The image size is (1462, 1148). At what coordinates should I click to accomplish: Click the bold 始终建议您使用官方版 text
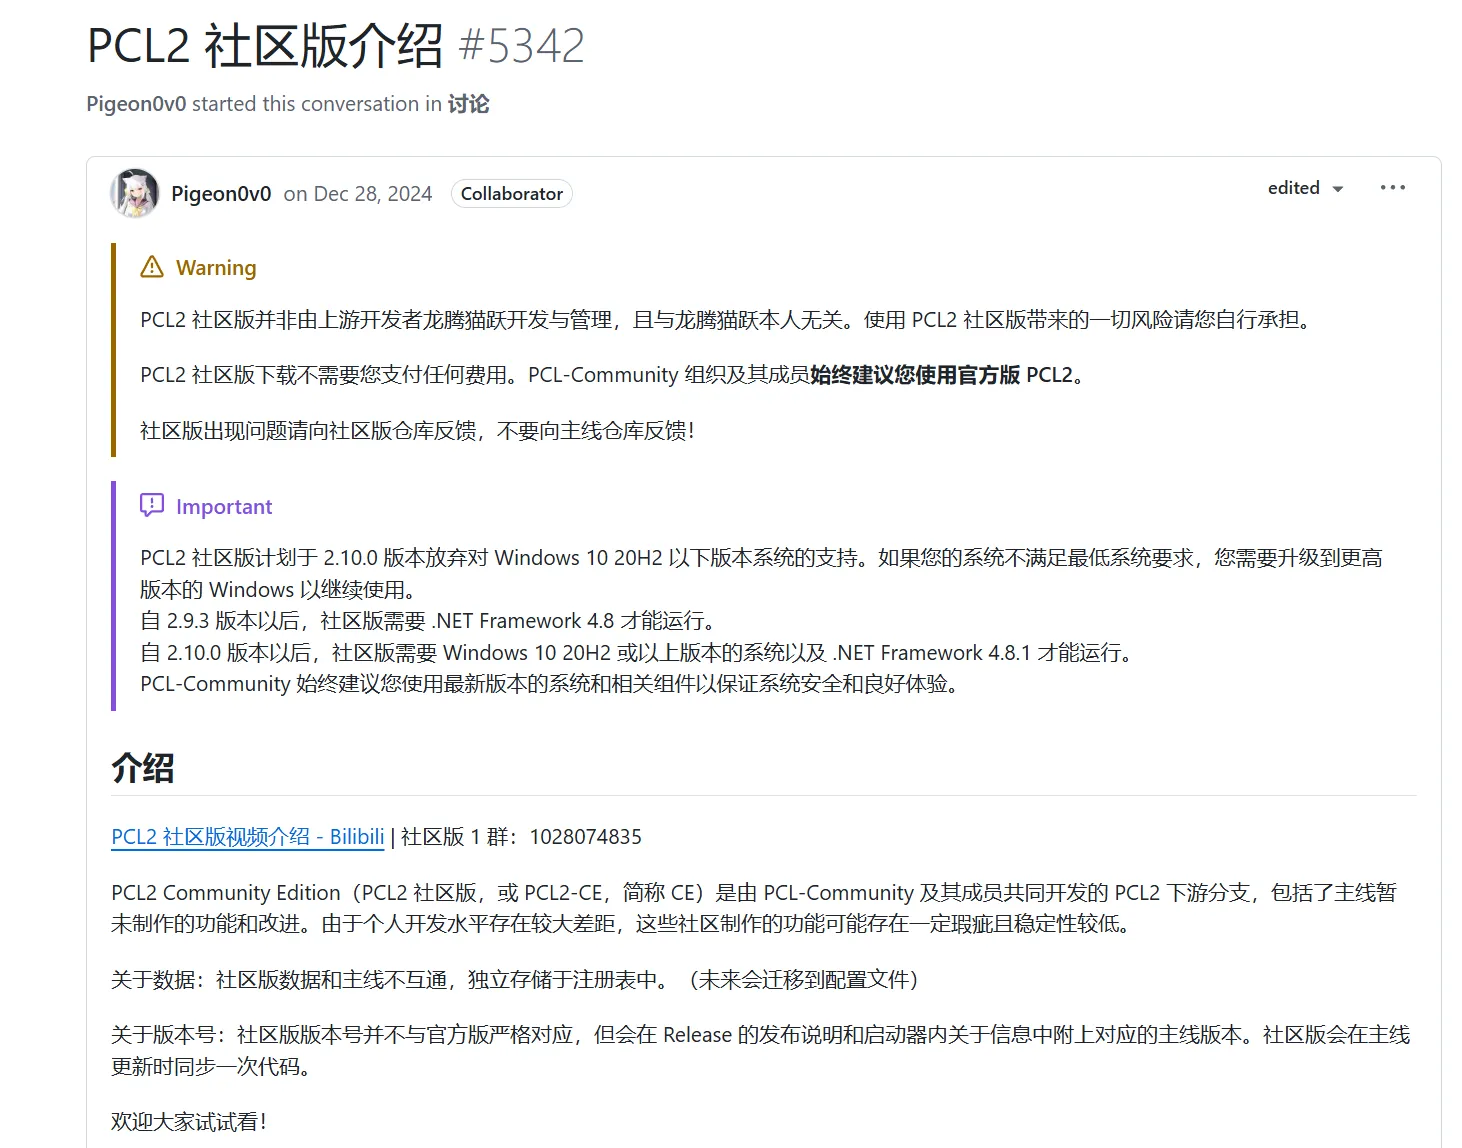coord(915,375)
